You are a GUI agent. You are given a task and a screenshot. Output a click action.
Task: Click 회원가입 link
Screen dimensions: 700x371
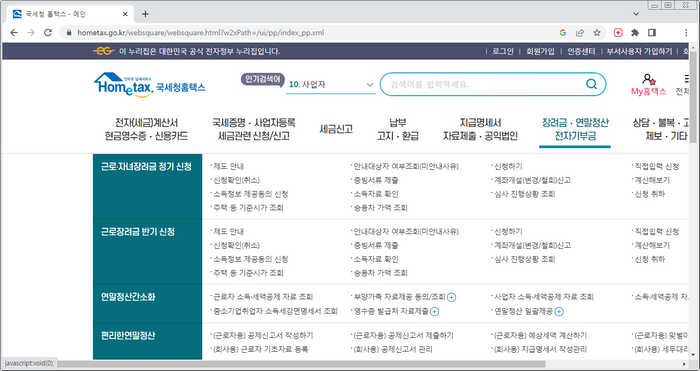point(540,51)
